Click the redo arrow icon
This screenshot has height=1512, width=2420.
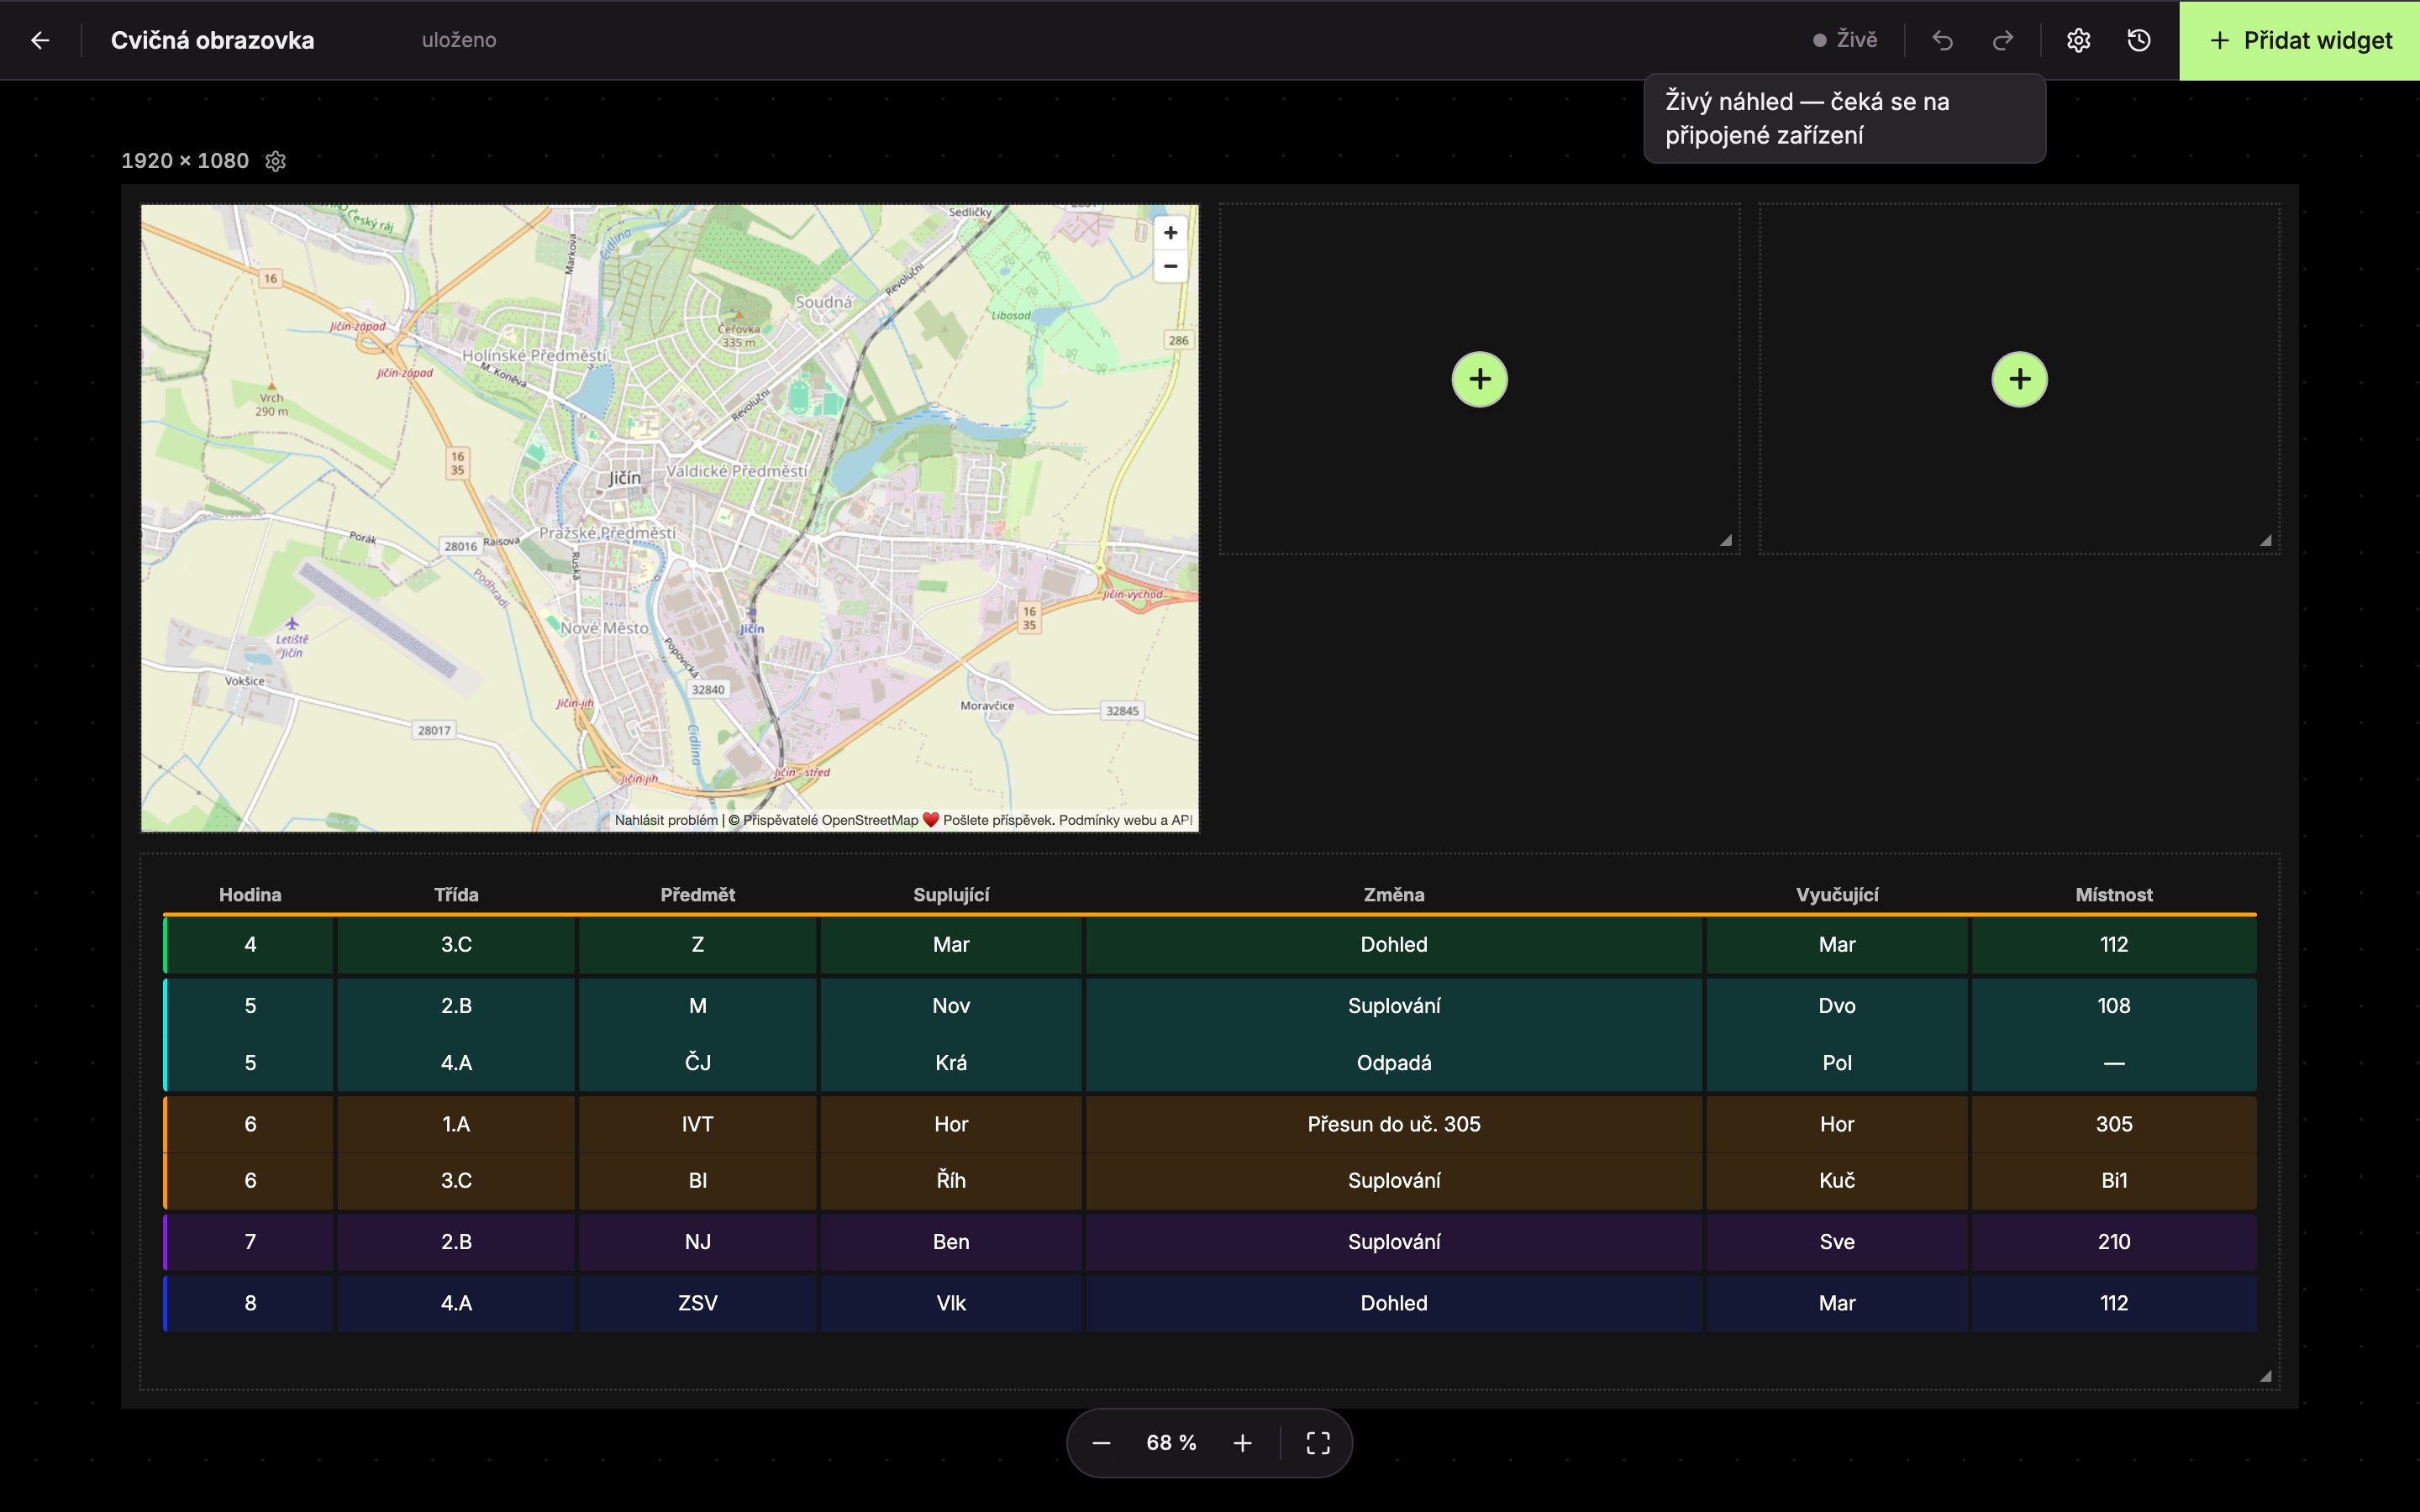click(2002, 40)
